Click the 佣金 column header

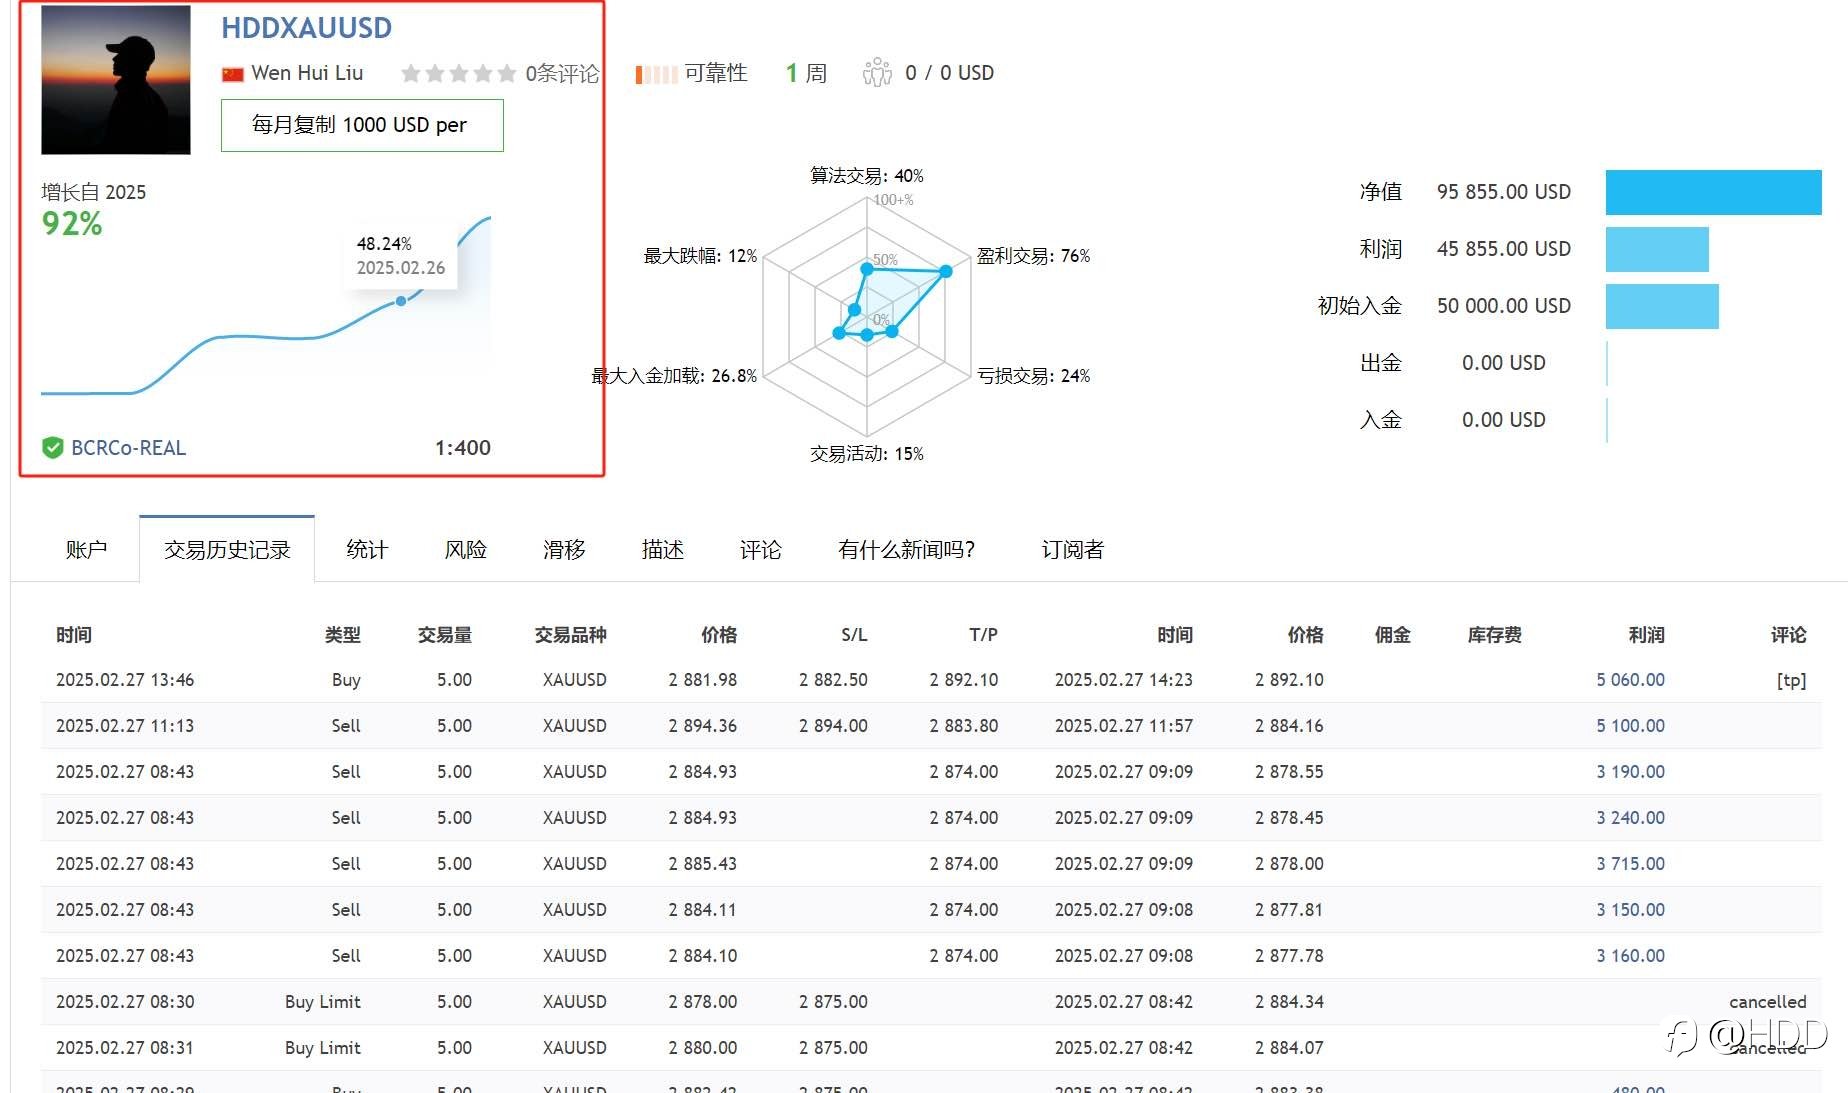pos(1392,634)
